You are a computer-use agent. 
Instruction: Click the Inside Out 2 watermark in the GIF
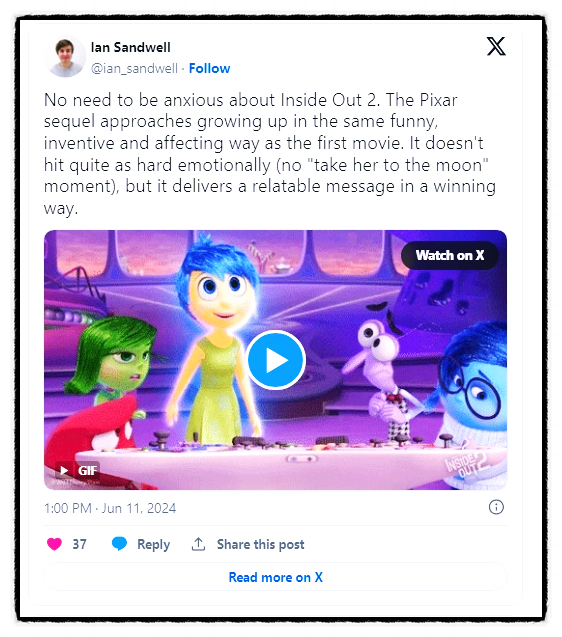coord(467,466)
